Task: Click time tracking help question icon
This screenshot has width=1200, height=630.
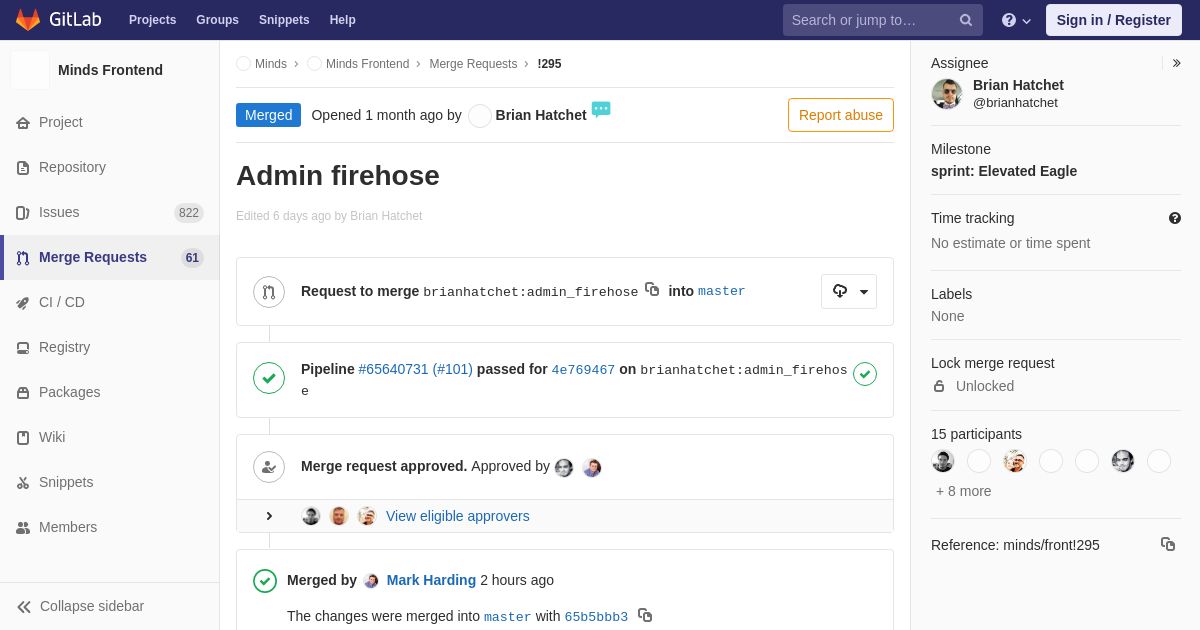Action: pyautogui.click(x=1175, y=218)
